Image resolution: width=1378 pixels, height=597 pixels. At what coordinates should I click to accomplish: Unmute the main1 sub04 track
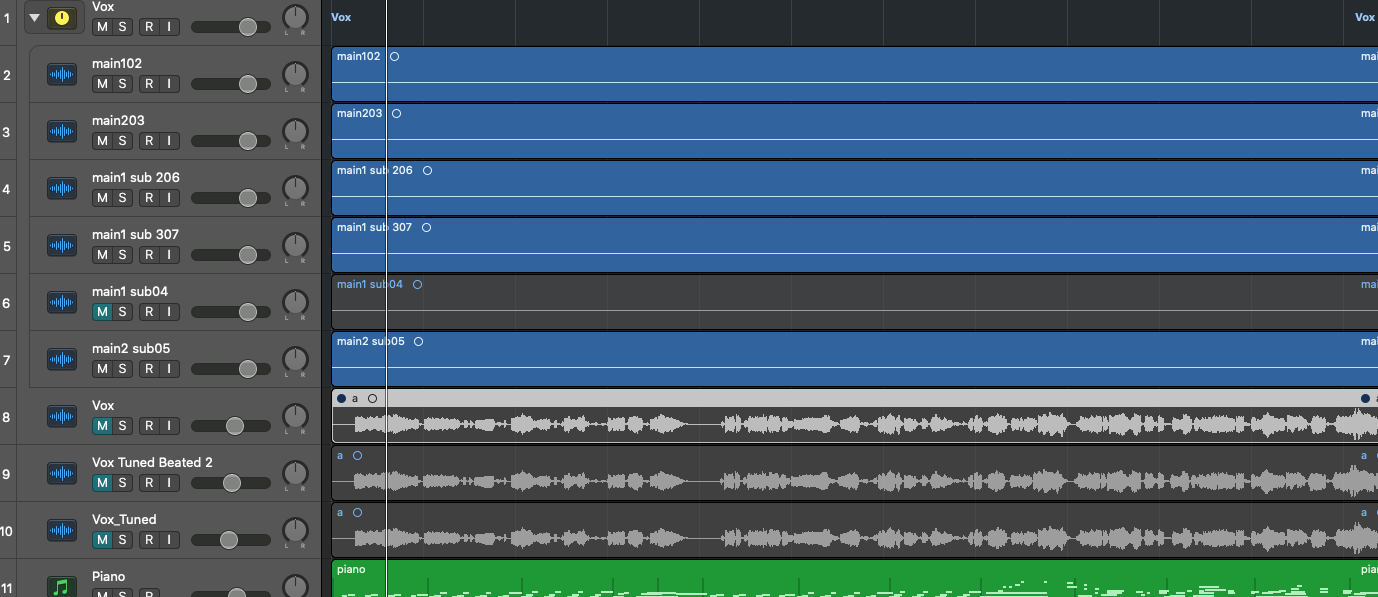pos(101,312)
